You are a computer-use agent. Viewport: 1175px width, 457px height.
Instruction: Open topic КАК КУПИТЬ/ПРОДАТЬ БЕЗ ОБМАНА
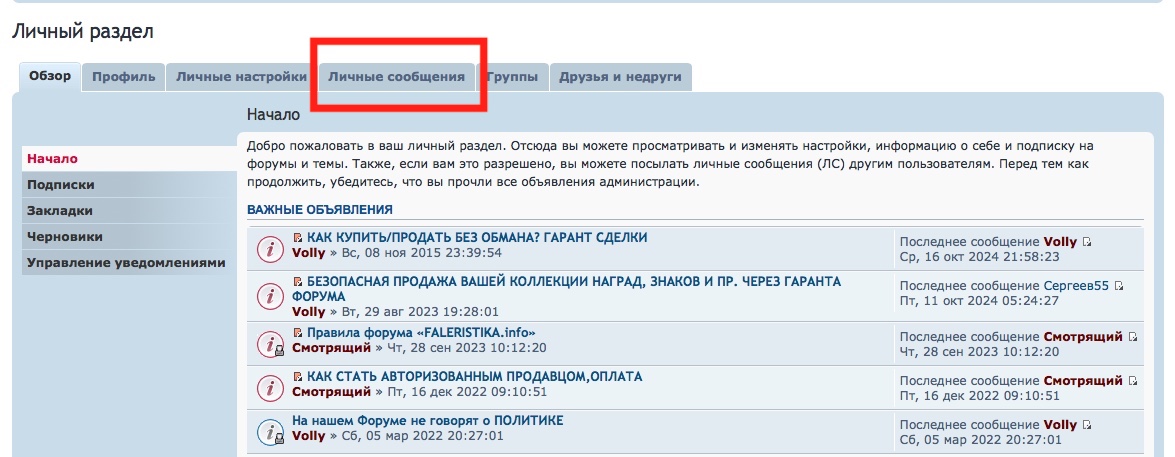tap(477, 237)
